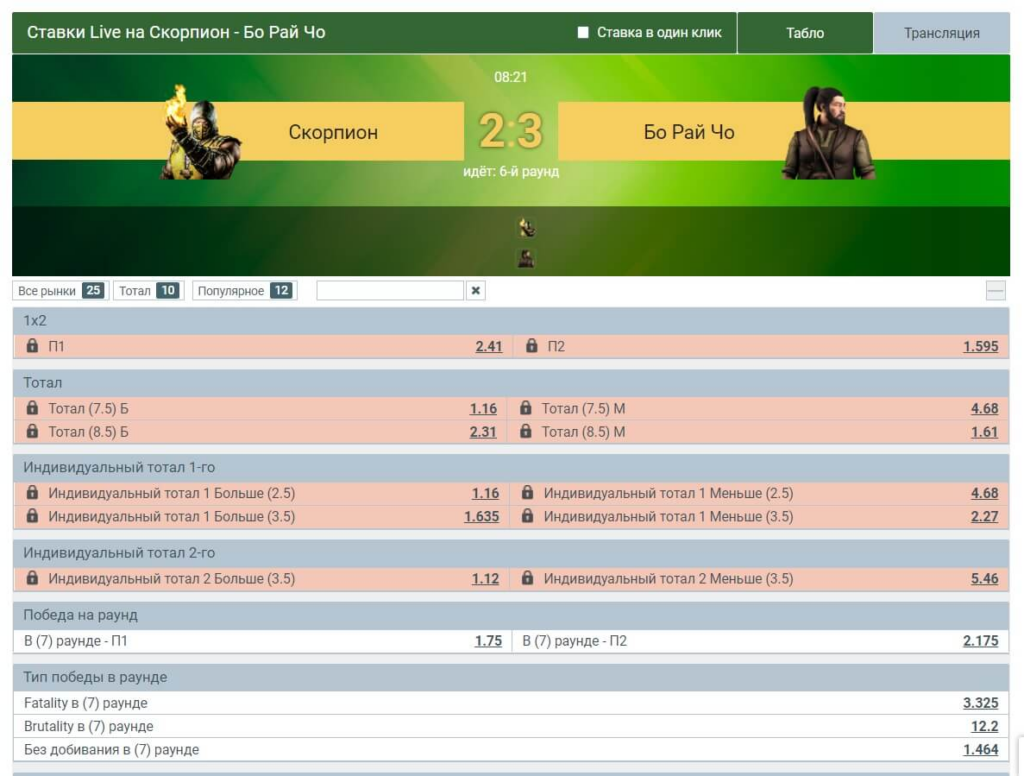Enable the one-click bet checkbox
The width and height of the screenshot is (1024, 776).
583,33
